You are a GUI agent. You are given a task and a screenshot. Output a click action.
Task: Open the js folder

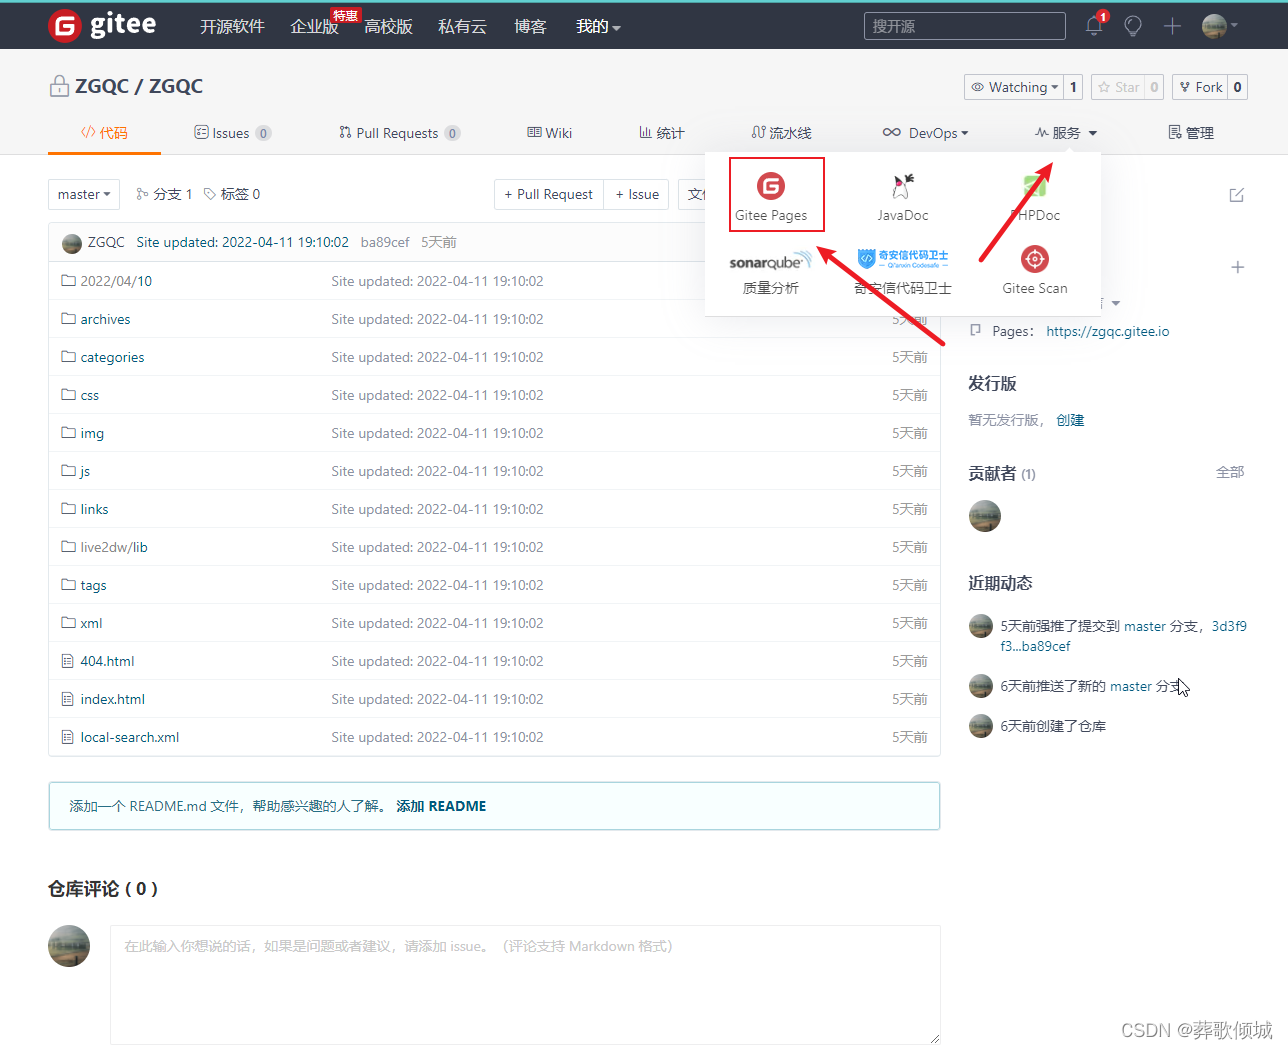(x=85, y=471)
